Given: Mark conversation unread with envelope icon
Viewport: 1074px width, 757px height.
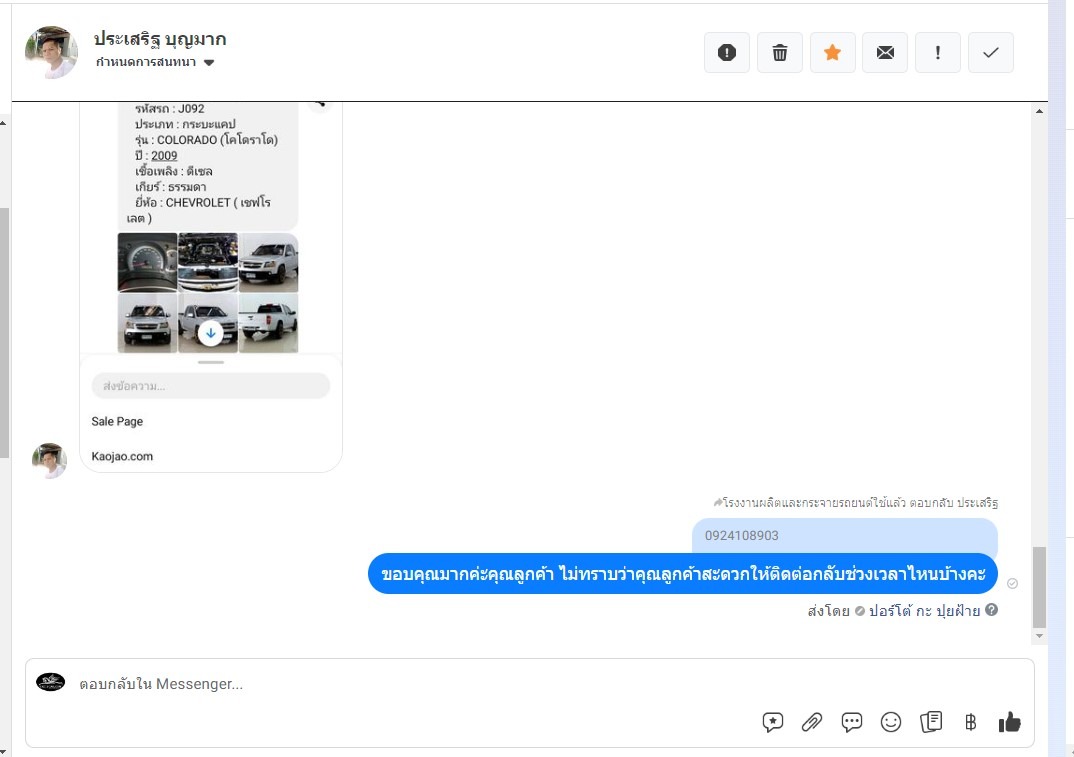Looking at the screenshot, I should 885,53.
